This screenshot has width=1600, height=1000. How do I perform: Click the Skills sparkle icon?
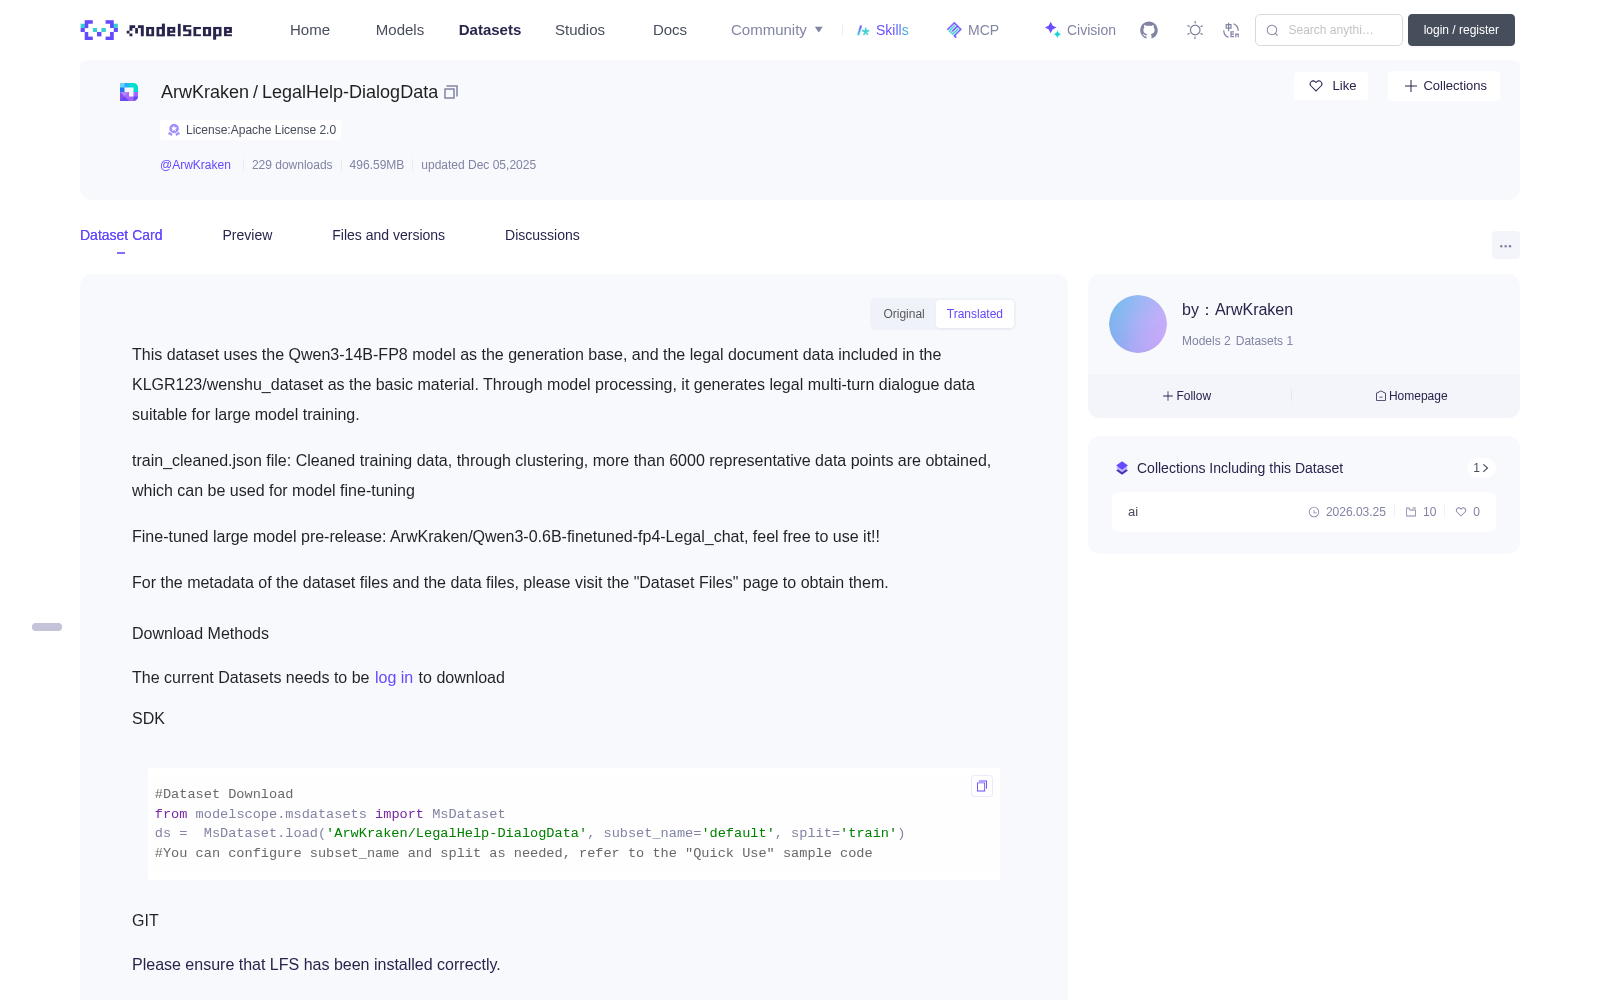click(x=863, y=30)
